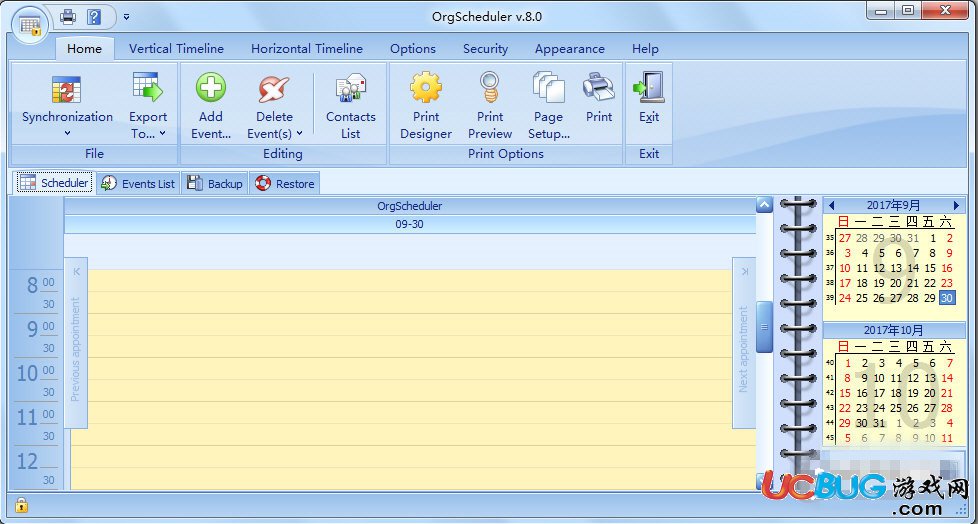The width and height of the screenshot is (978, 524).
Task: Click the Export To icon
Action: pyautogui.click(x=148, y=88)
